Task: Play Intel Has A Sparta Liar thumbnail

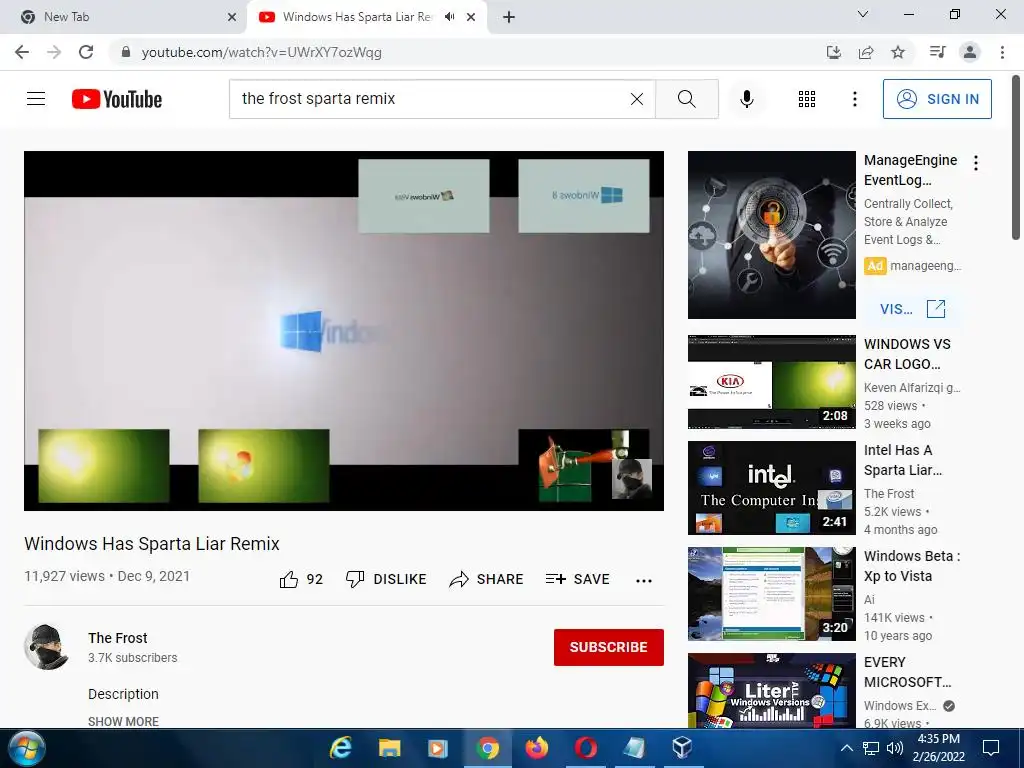Action: pos(771,488)
